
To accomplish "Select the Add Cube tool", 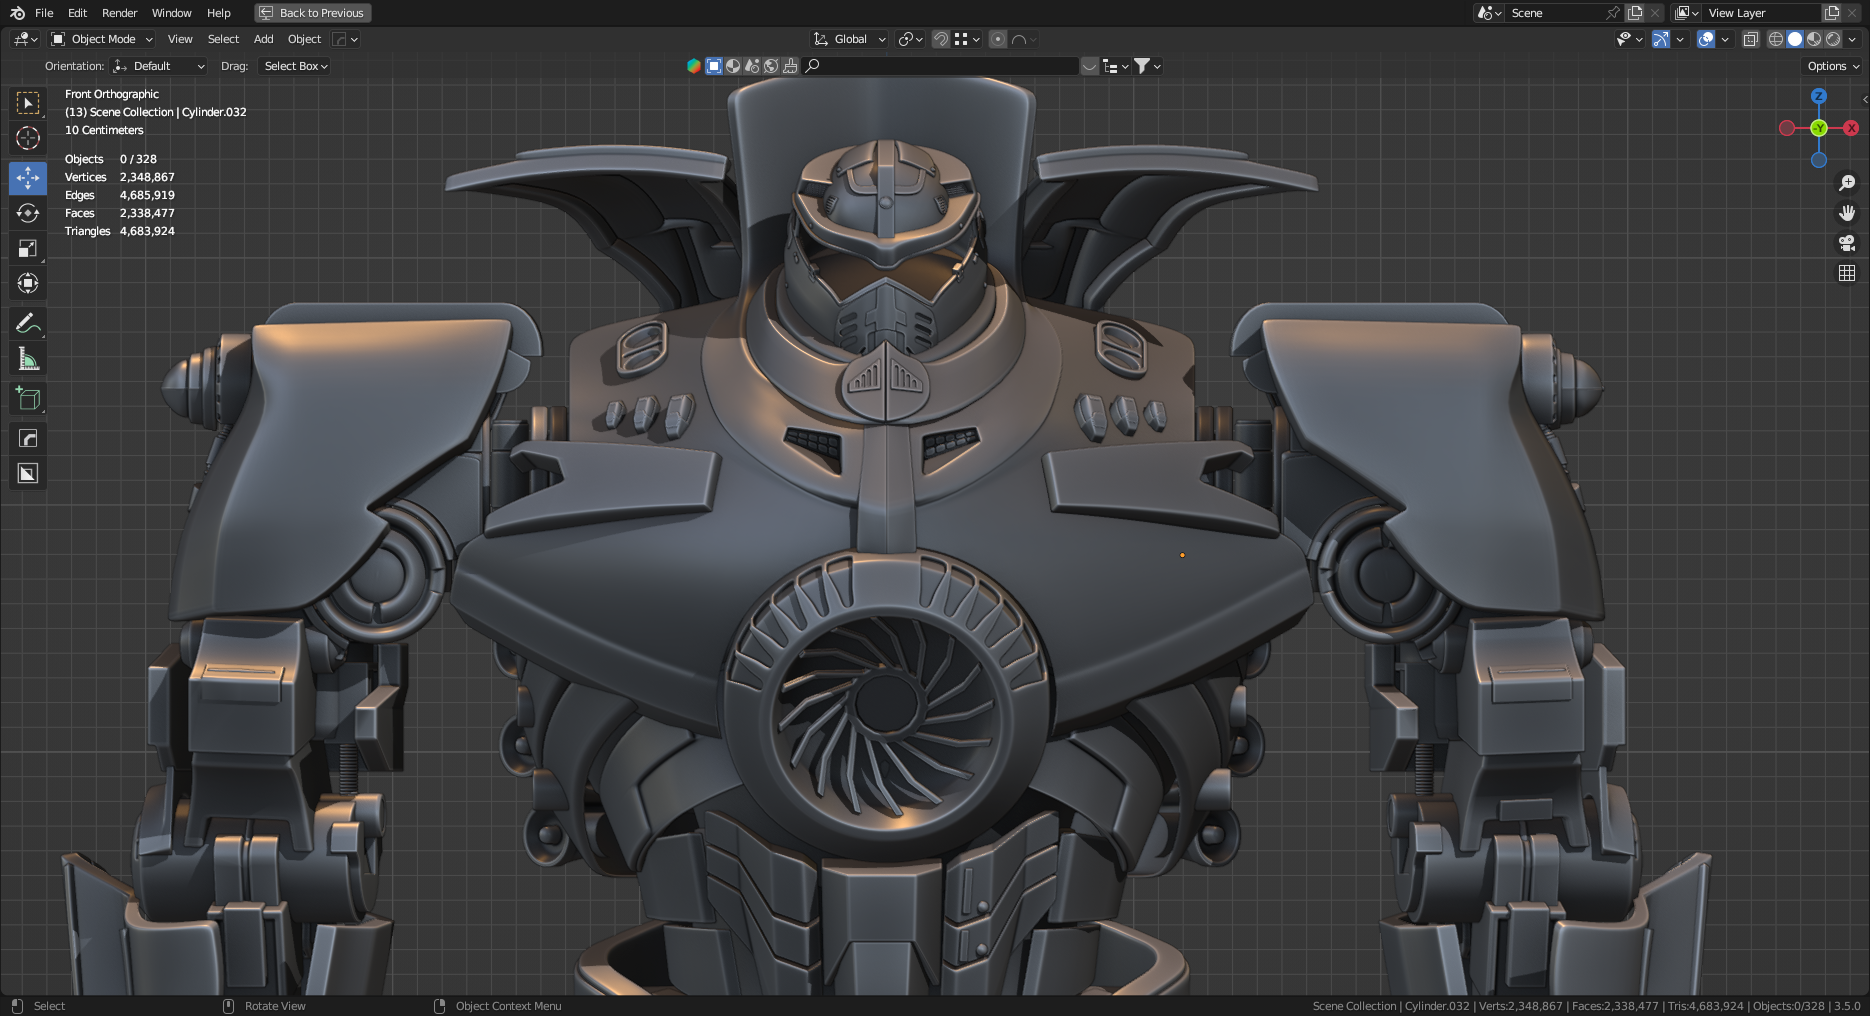I will point(28,398).
